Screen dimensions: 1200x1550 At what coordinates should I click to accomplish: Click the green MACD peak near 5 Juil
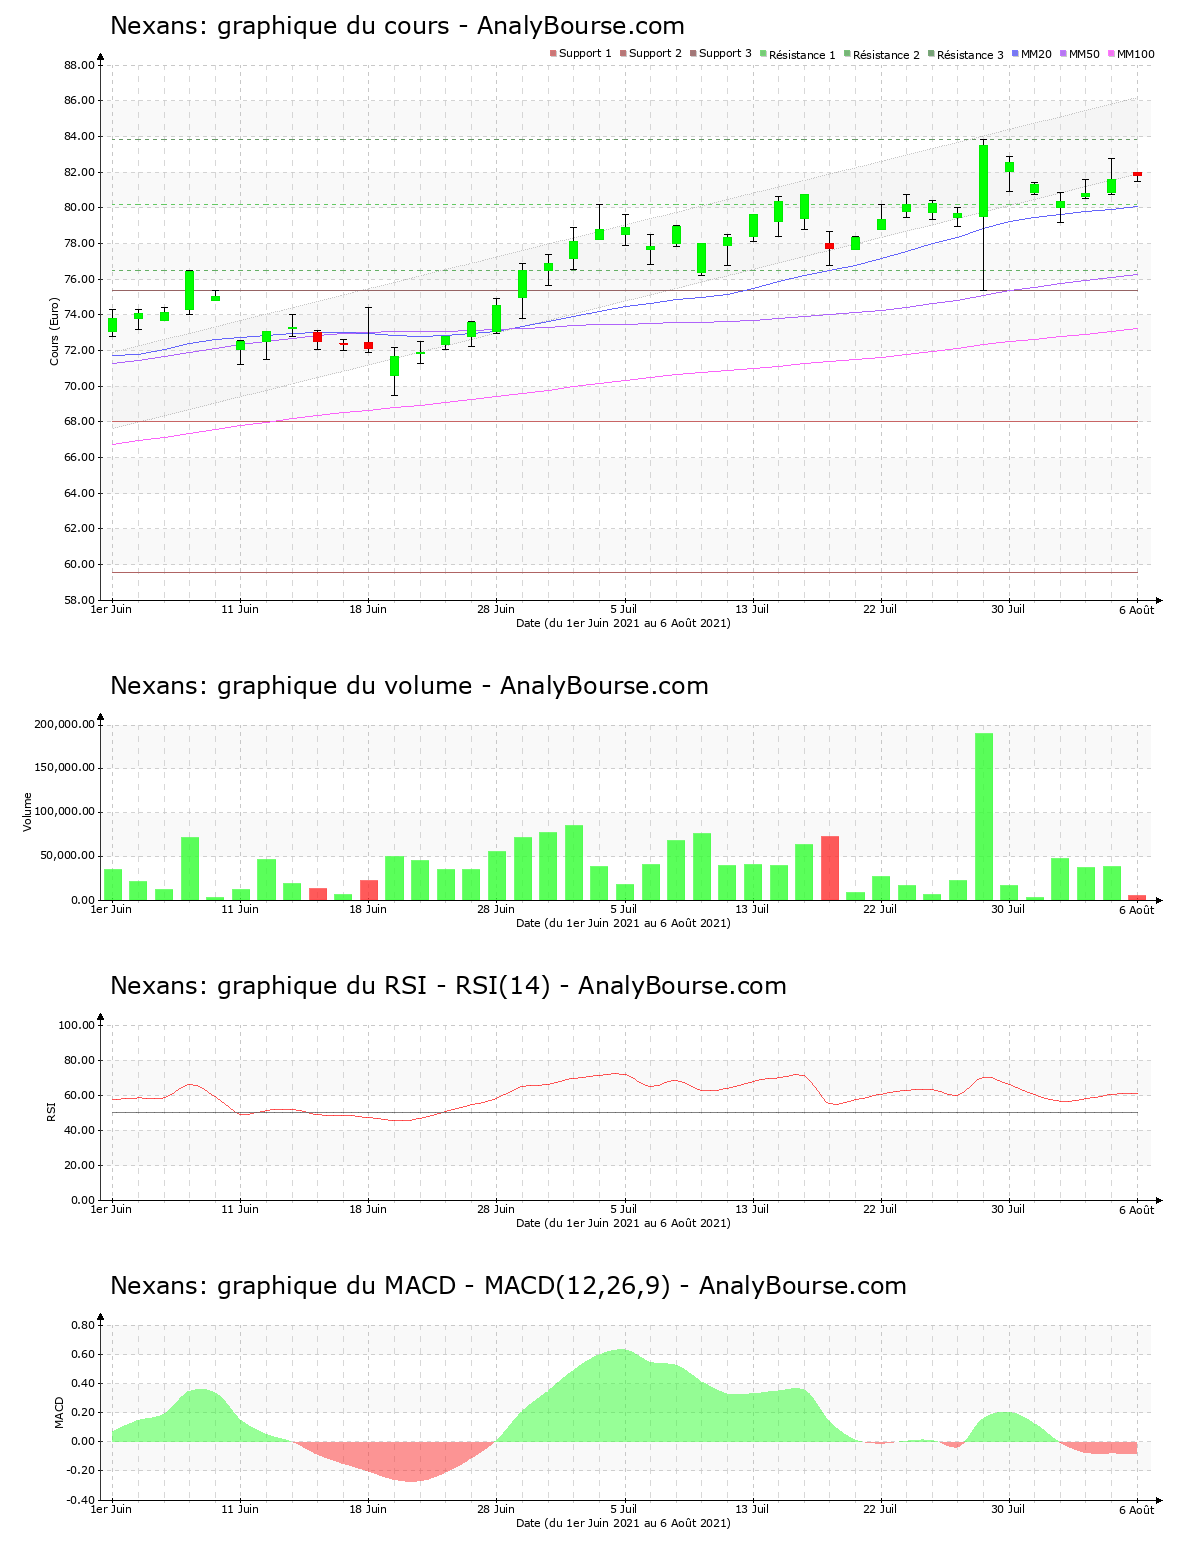tap(624, 1395)
